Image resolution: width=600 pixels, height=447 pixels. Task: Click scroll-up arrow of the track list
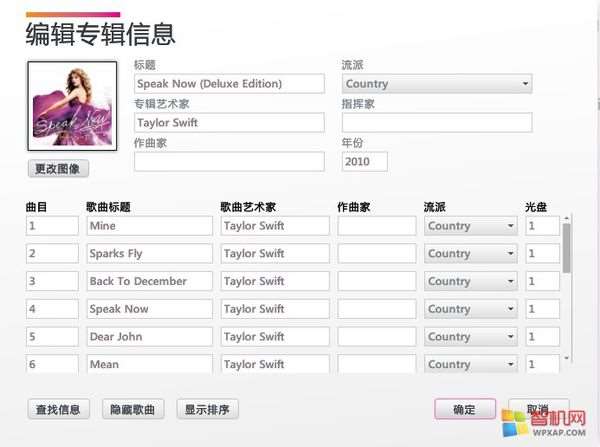click(x=567, y=219)
